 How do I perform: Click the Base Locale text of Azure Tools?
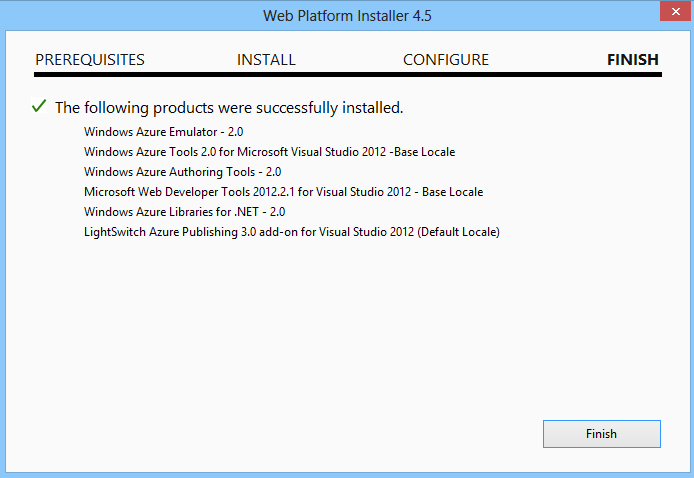point(424,152)
